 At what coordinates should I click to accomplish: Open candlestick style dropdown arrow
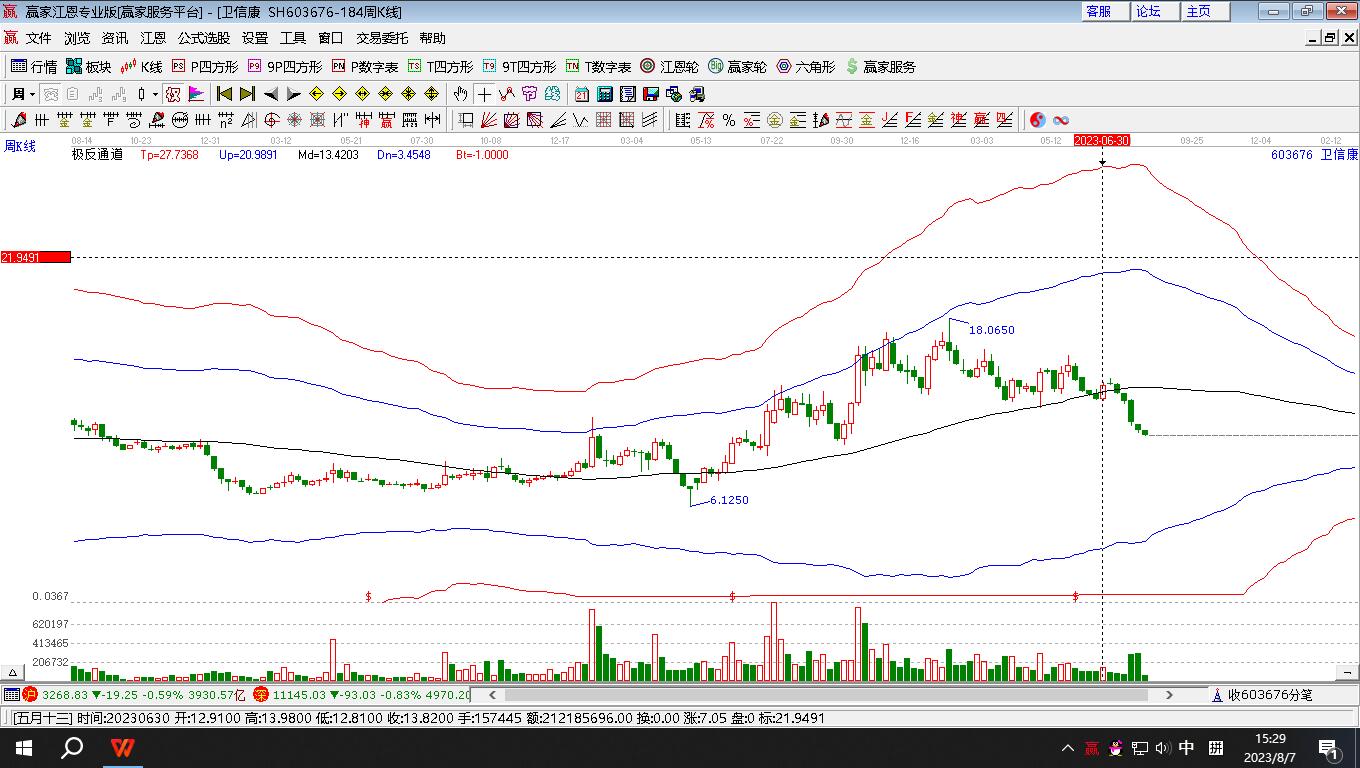point(155,94)
